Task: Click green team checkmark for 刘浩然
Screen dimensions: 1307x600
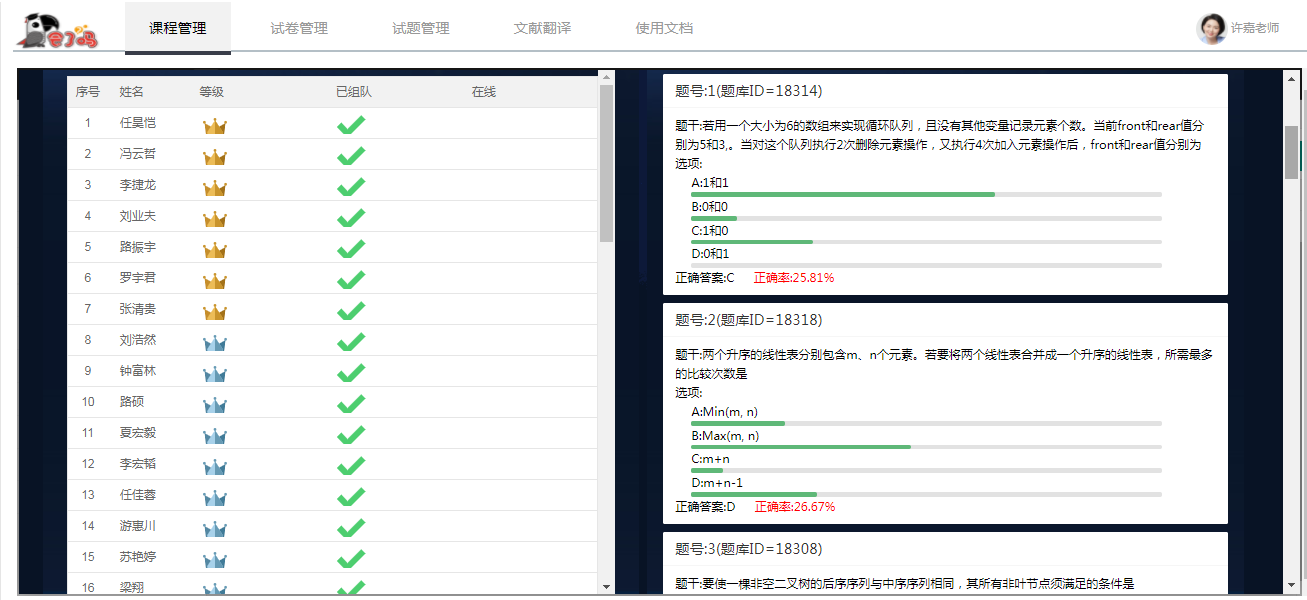Action: (x=350, y=342)
